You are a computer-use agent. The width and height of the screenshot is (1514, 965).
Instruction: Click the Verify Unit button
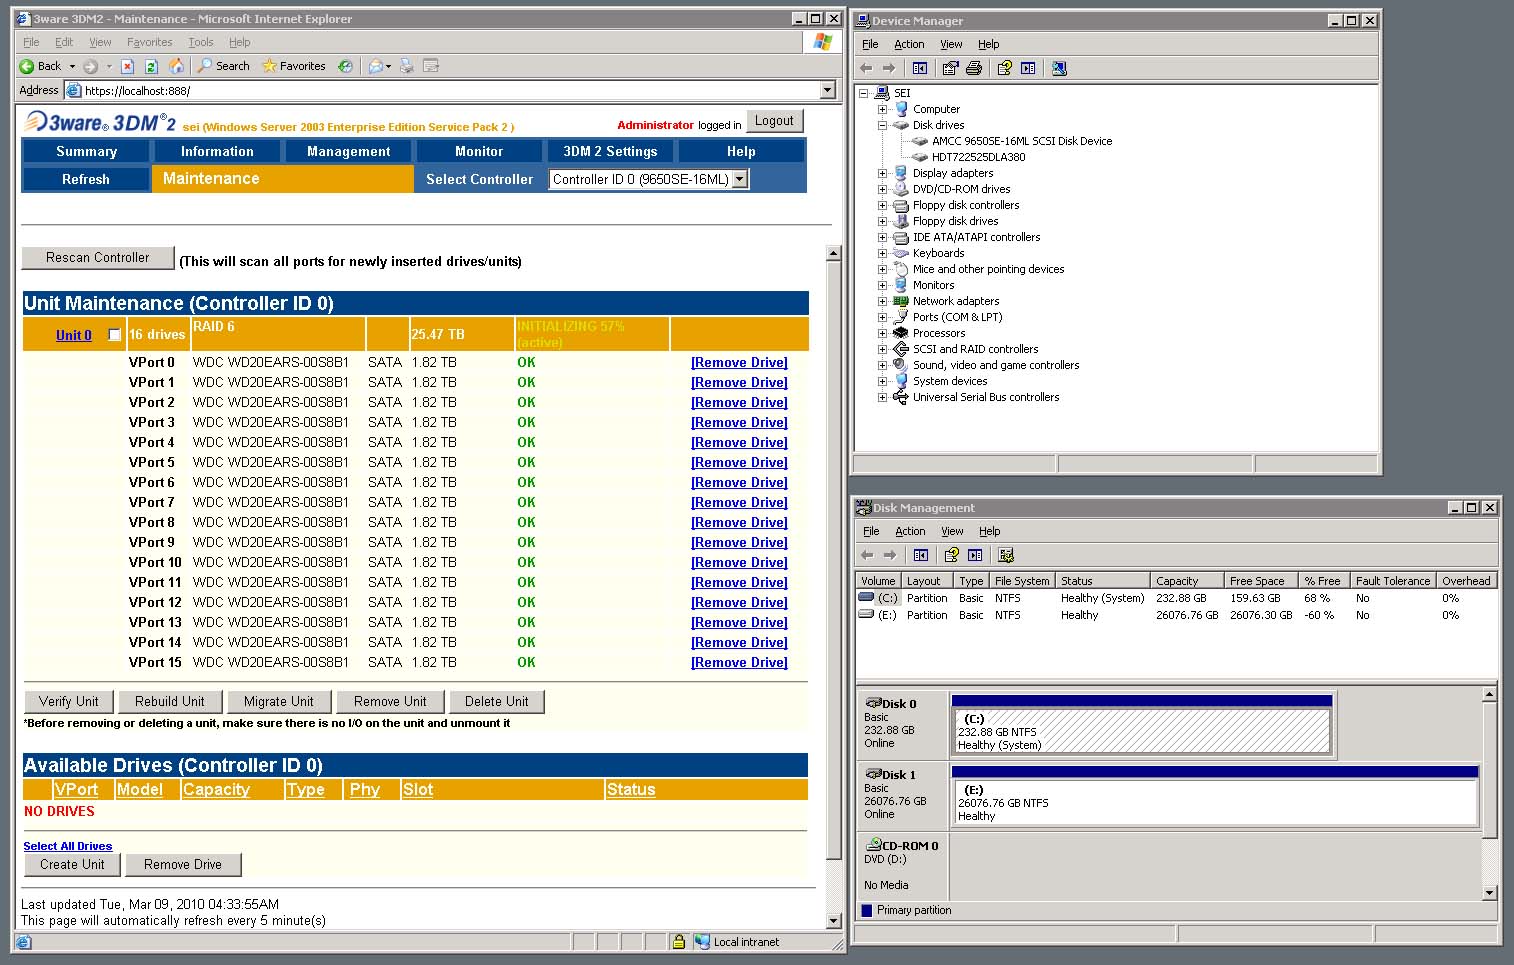tap(69, 702)
